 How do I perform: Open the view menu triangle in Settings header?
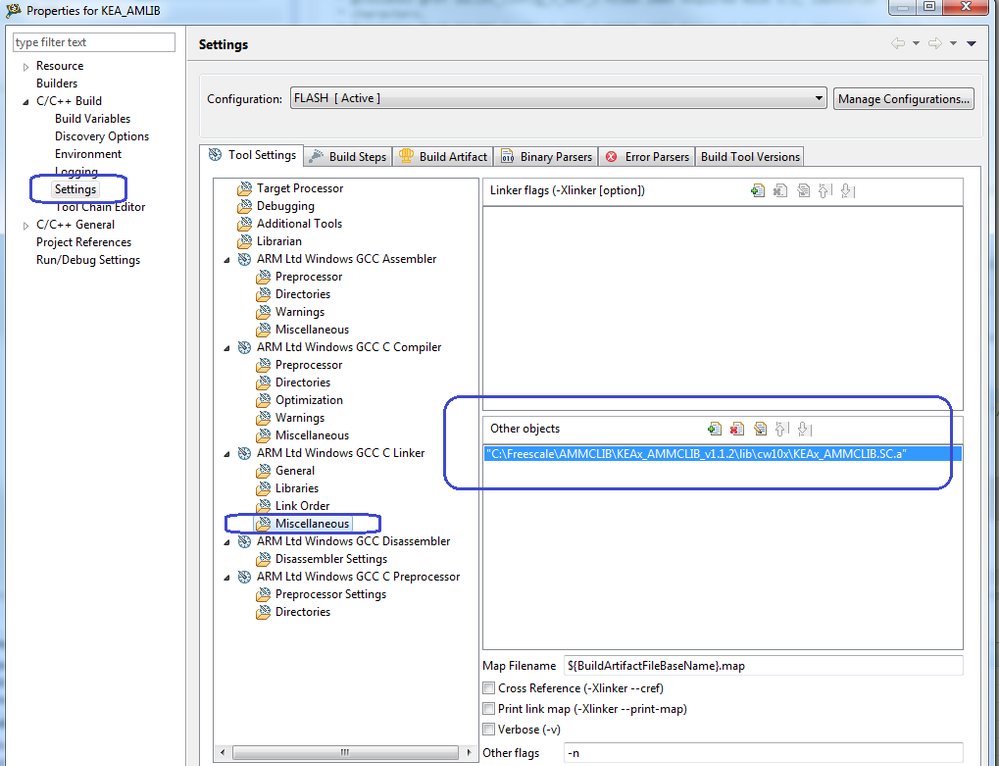(x=972, y=43)
